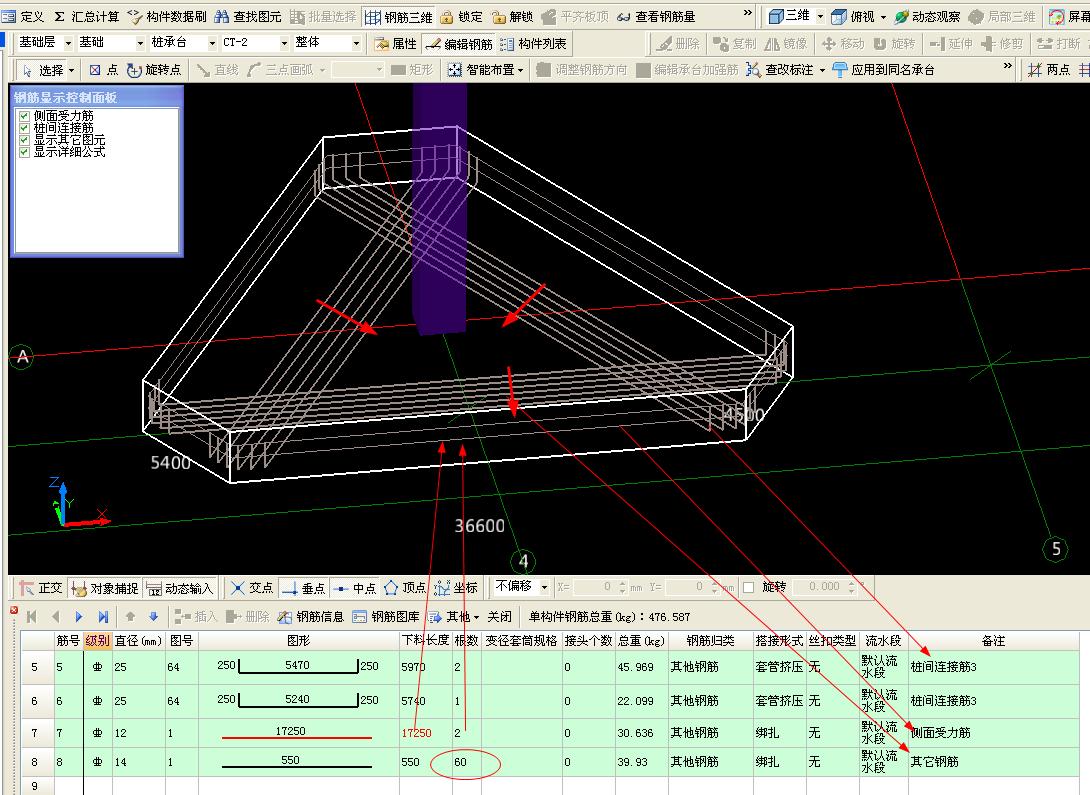Open 查看钢筋量 rebar quantity viewer
This screenshot has width=1090, height=795.
click(656, 17)
